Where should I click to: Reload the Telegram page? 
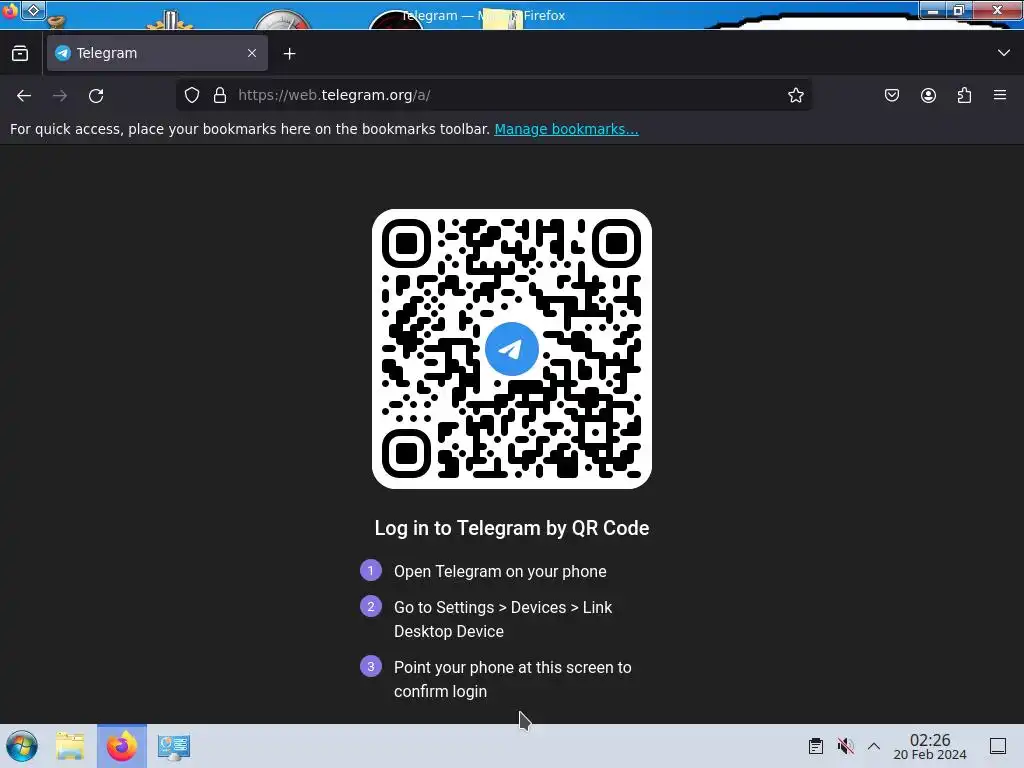pos(96,95)
